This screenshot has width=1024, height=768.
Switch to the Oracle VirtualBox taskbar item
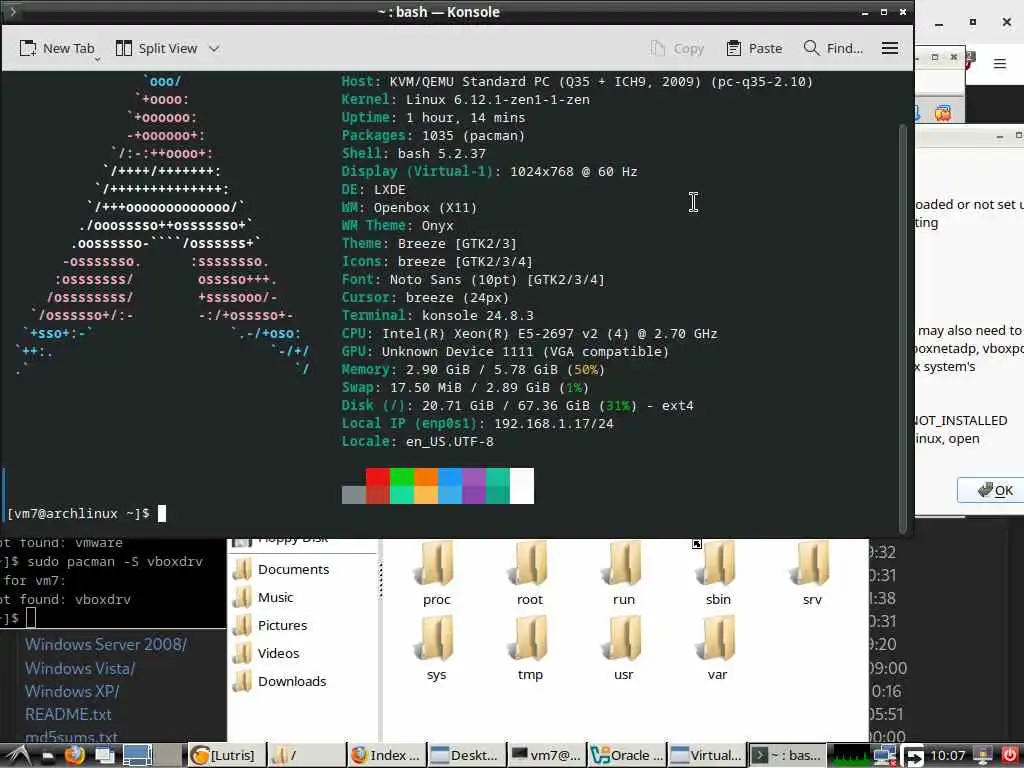[626, 756]
